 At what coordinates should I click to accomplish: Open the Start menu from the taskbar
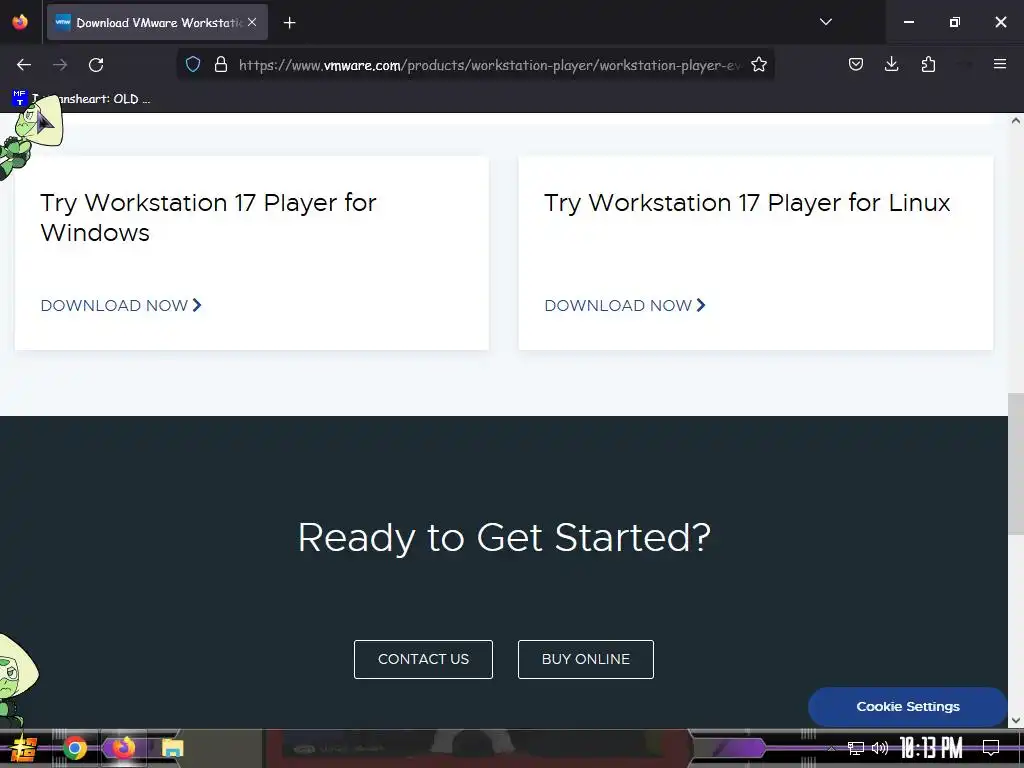click(23, 748)
